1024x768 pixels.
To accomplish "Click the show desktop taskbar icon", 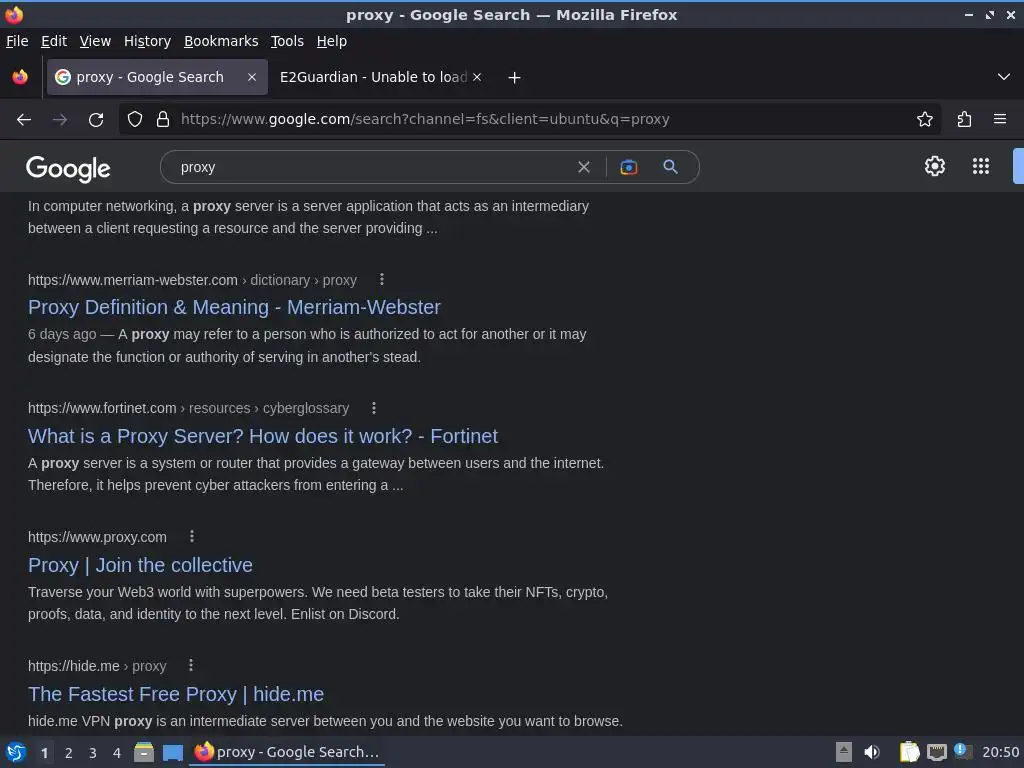I will tap(173, 752).
